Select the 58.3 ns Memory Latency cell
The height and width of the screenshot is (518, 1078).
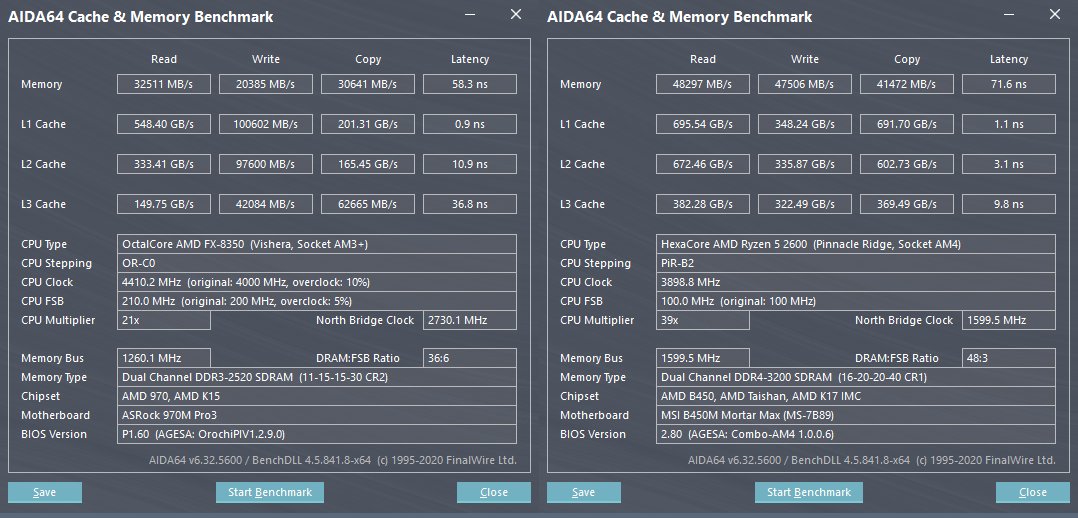click(x=469, y=84)
